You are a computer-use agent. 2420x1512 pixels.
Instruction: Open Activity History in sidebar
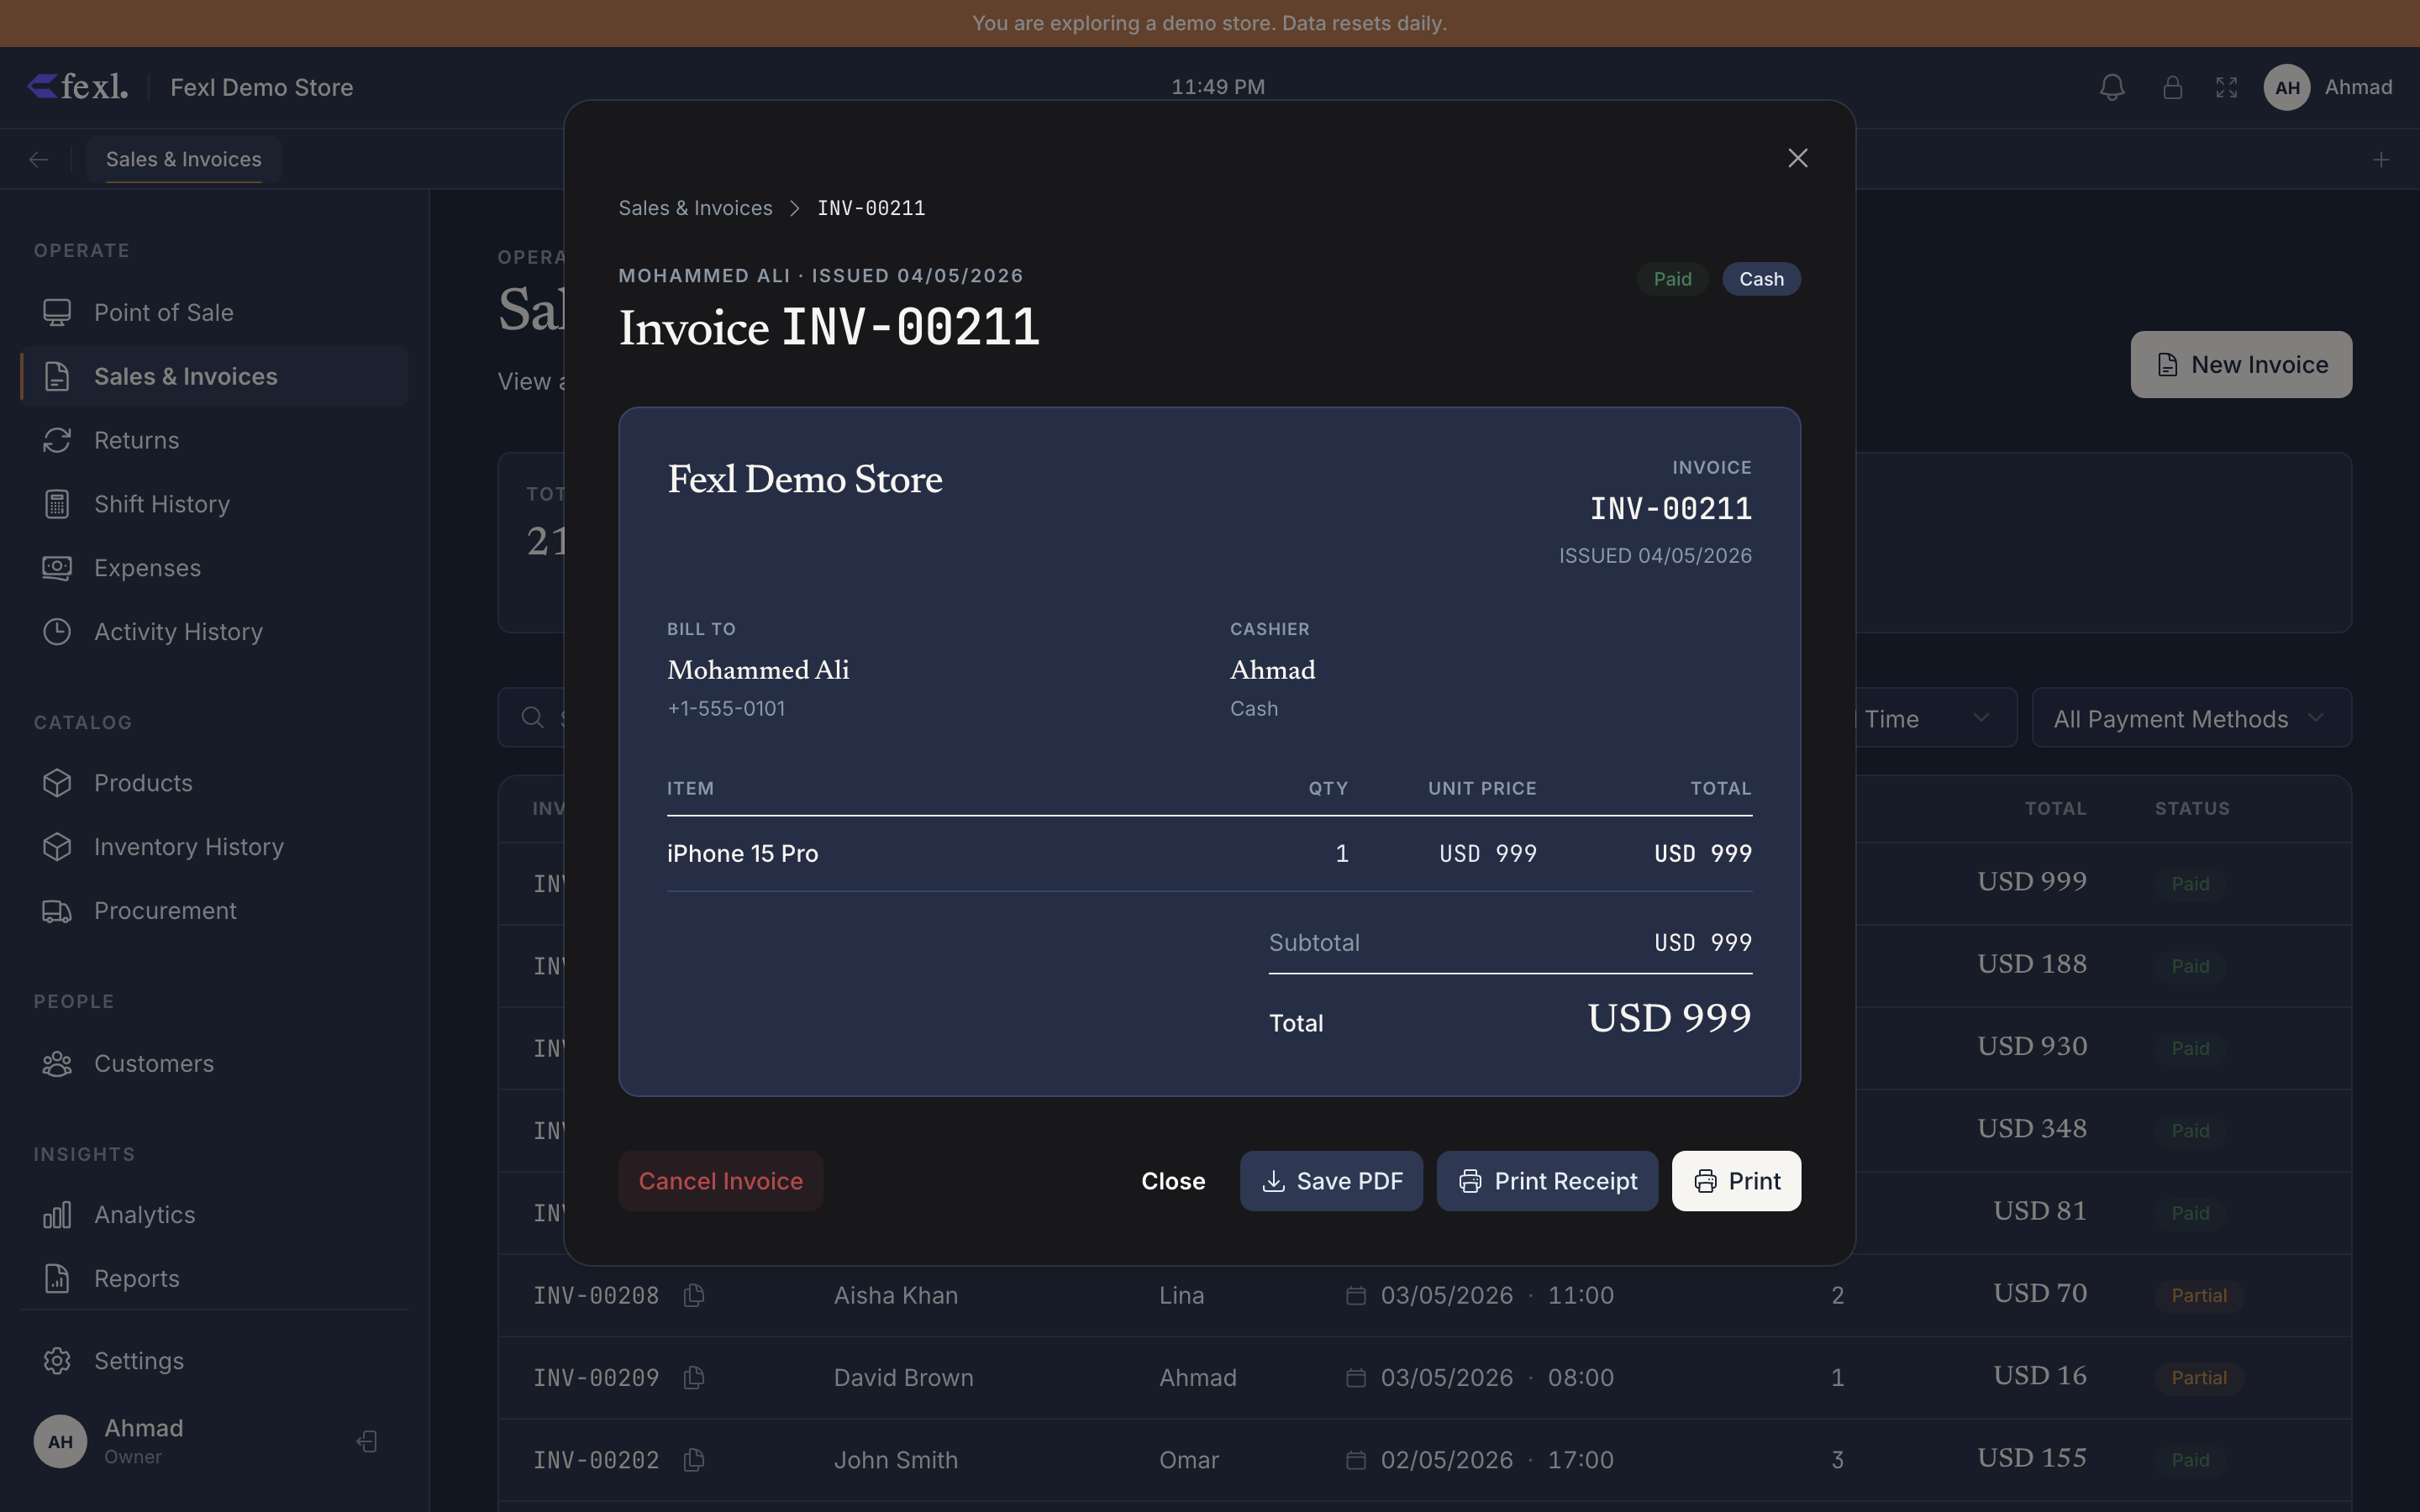(x=213, y=632)
